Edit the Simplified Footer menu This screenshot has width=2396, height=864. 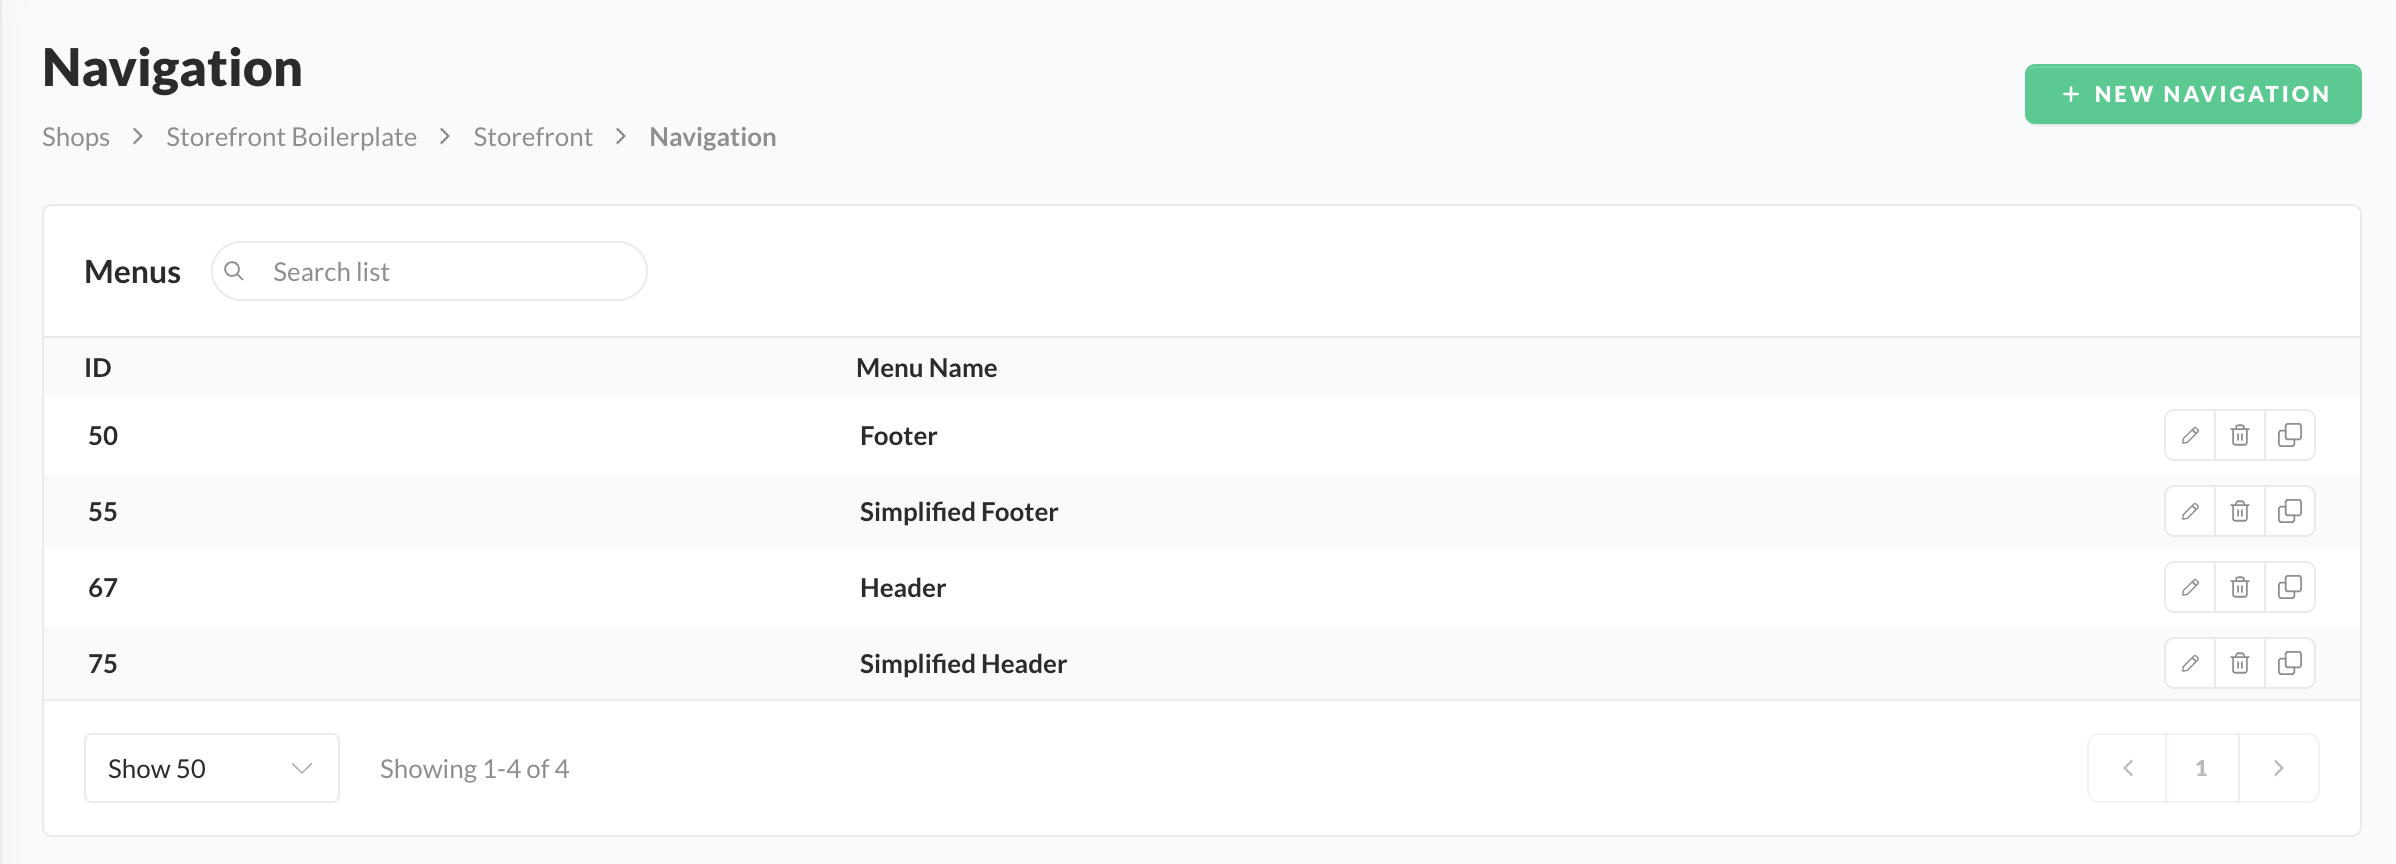click(x=2190, y=511)
